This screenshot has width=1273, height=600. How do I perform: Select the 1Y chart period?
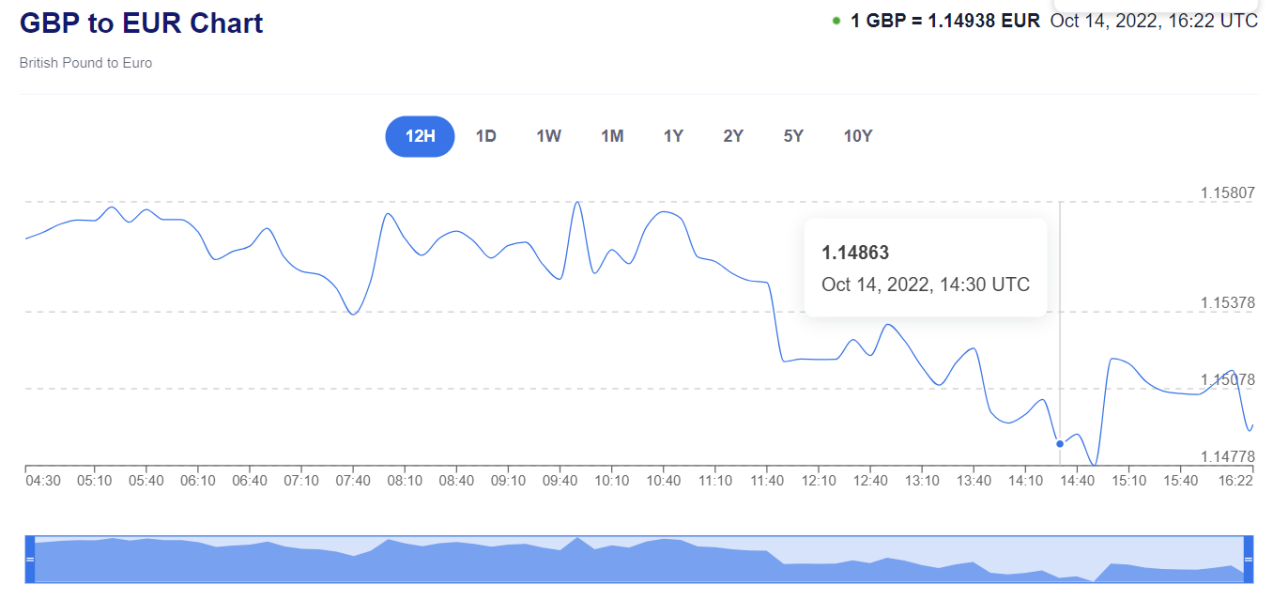coord(673,137)
